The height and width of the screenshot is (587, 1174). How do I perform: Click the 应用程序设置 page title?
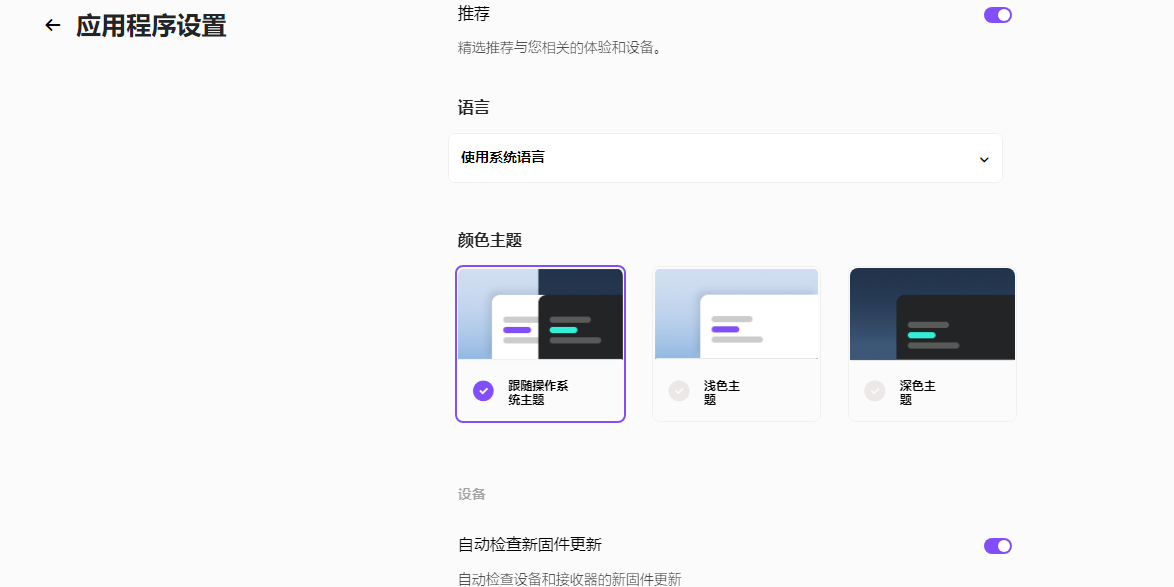click(x=151, y=26)
